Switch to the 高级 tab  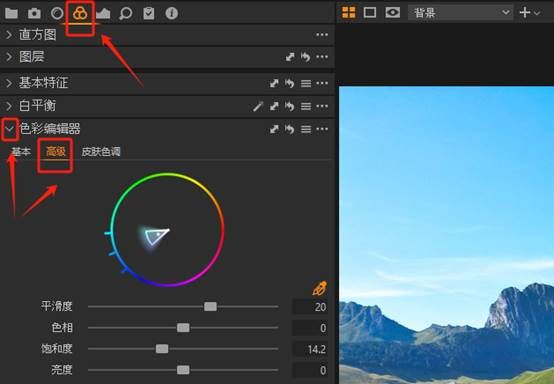coord(56,152)
